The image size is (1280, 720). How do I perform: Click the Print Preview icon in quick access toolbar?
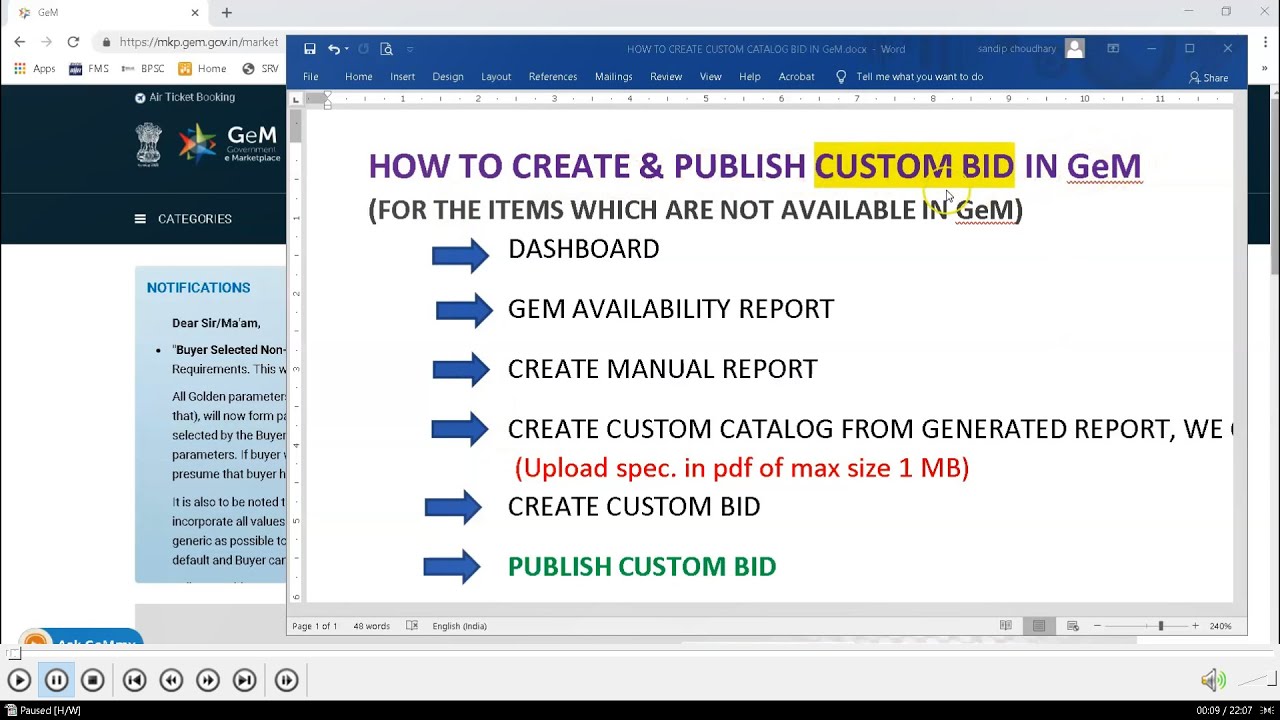point(386,49)
